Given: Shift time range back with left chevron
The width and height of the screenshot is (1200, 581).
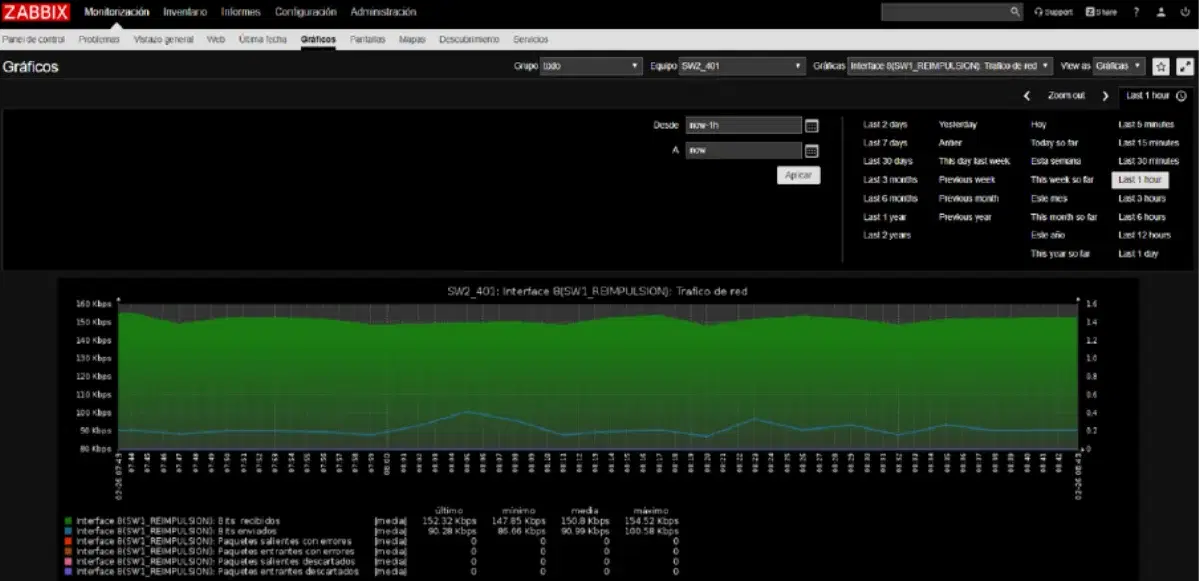Looking at the screenshot, I should (x=1027, y=96).
